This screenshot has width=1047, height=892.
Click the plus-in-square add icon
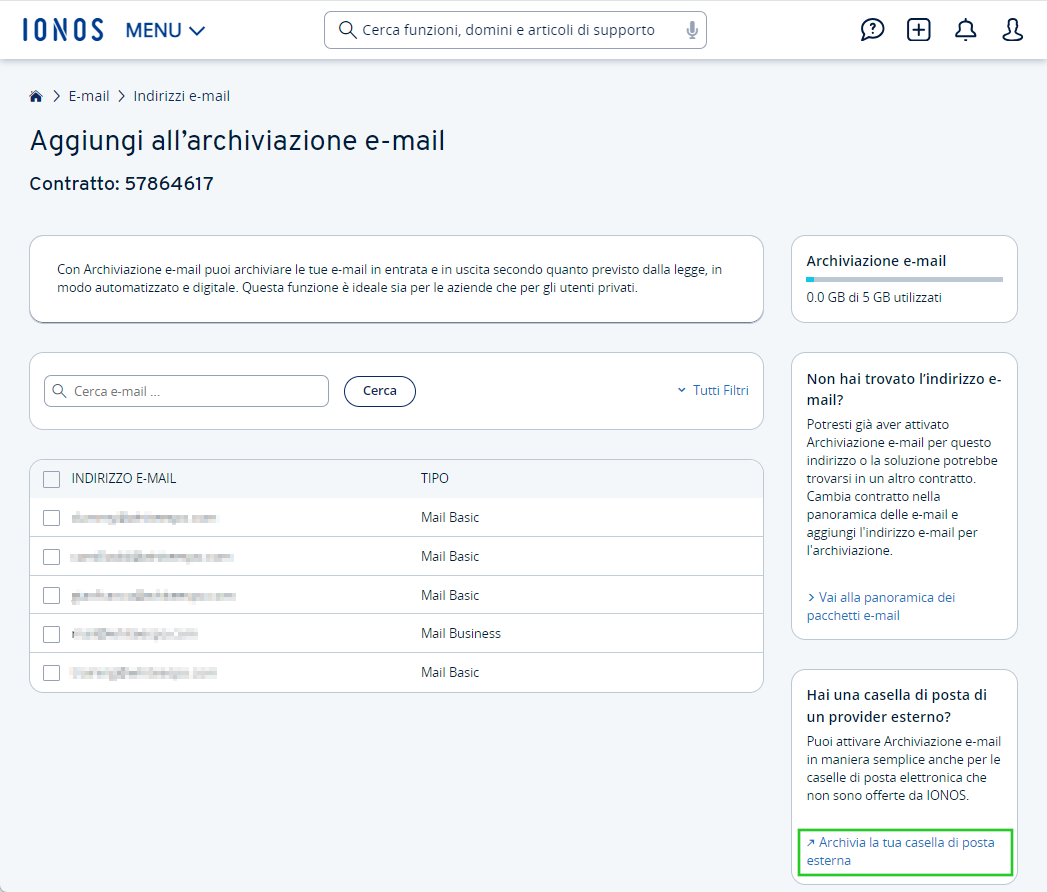point(919,30)
